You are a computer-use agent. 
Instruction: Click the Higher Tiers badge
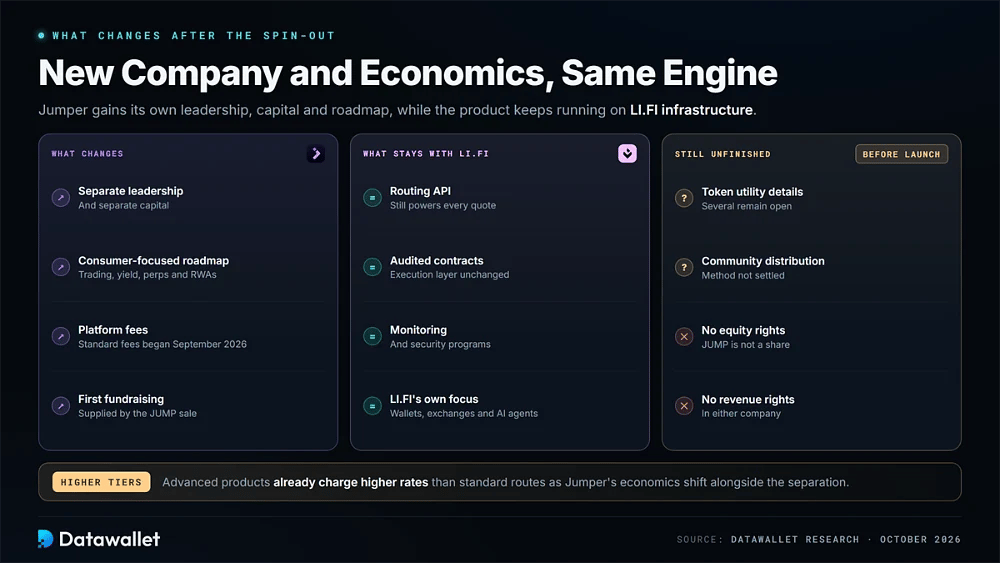[101, 482]
